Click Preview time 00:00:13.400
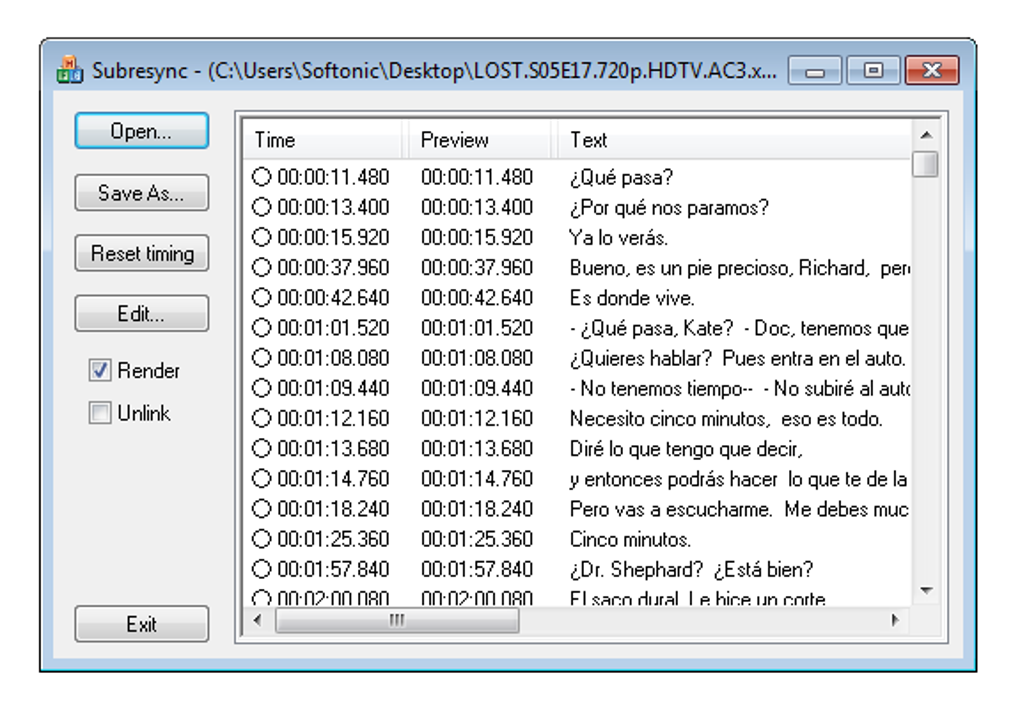 point(477,208)
